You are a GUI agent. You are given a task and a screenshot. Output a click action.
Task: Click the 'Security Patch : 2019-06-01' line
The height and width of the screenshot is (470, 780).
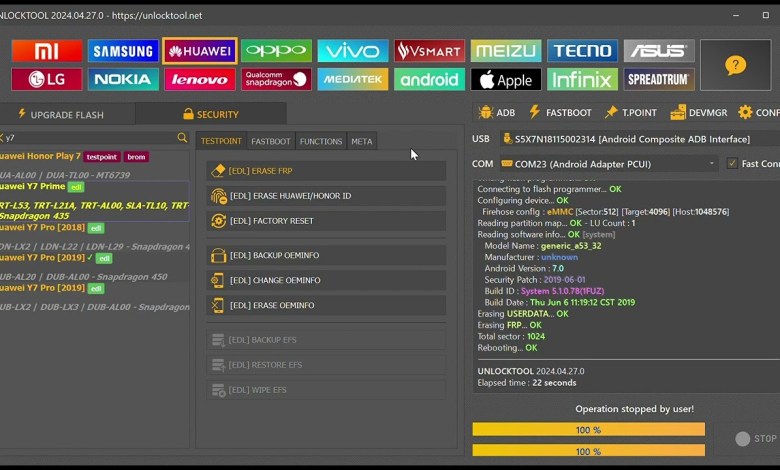tap(535, 280)
